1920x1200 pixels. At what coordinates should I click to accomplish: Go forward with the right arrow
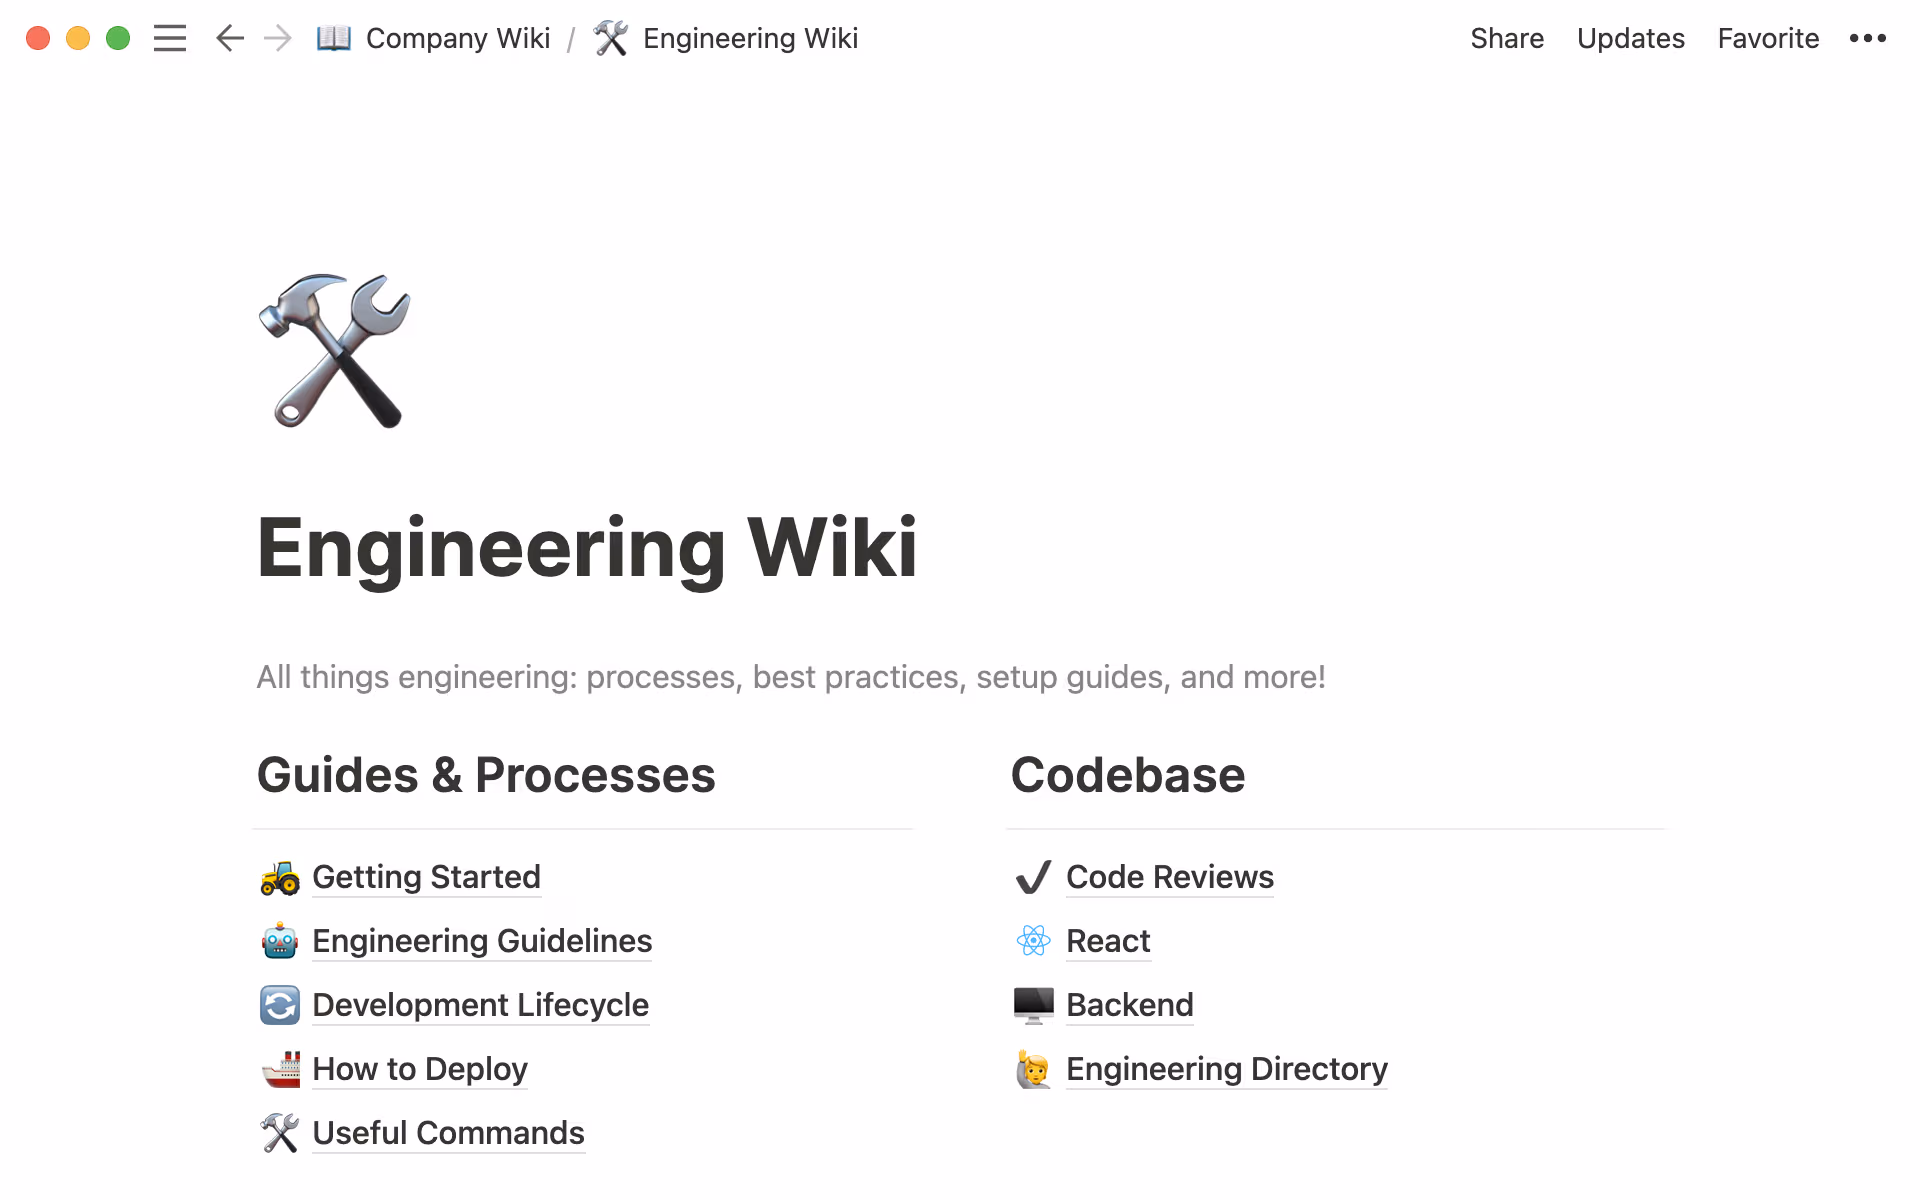(277, 38)
